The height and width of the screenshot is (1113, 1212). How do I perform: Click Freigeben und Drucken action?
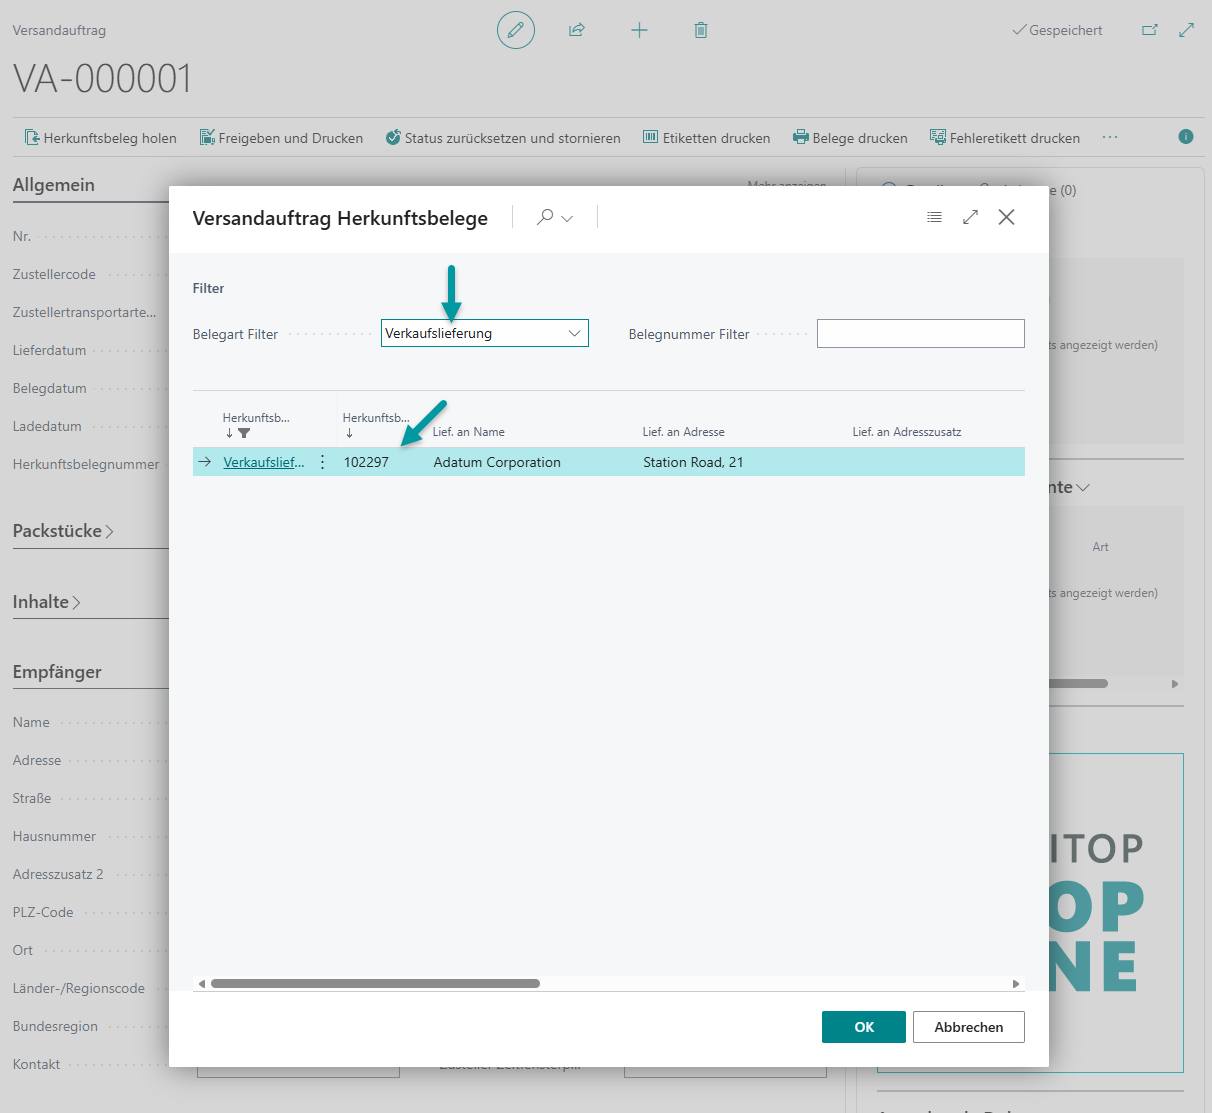pos(281,138)
